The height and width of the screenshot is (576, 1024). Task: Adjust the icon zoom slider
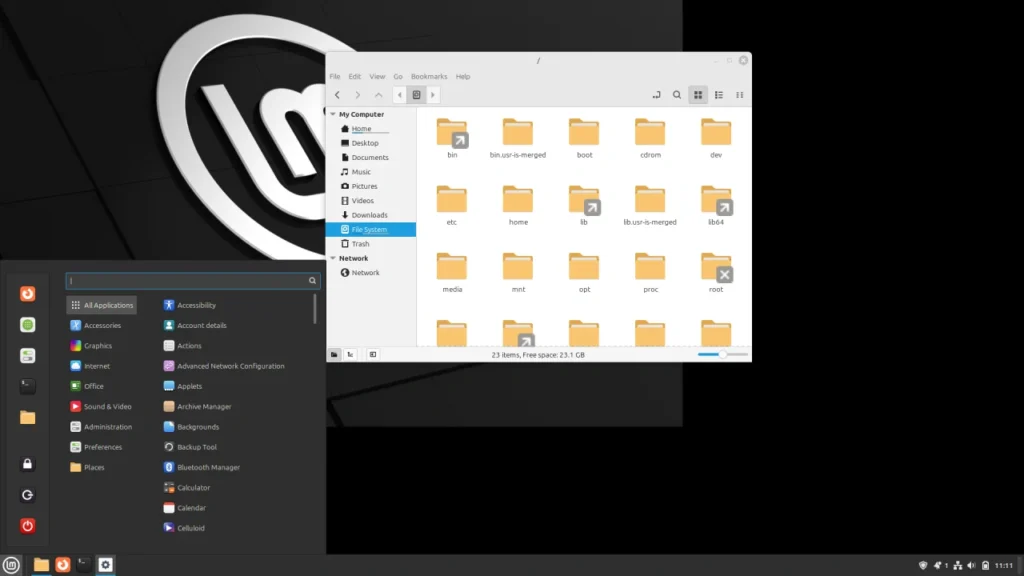tap(722, 354)
